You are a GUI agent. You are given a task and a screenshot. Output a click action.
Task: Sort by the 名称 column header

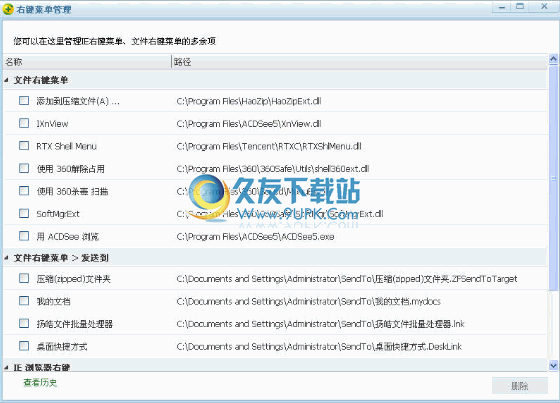pyautogui.click(x=88, y=62)
